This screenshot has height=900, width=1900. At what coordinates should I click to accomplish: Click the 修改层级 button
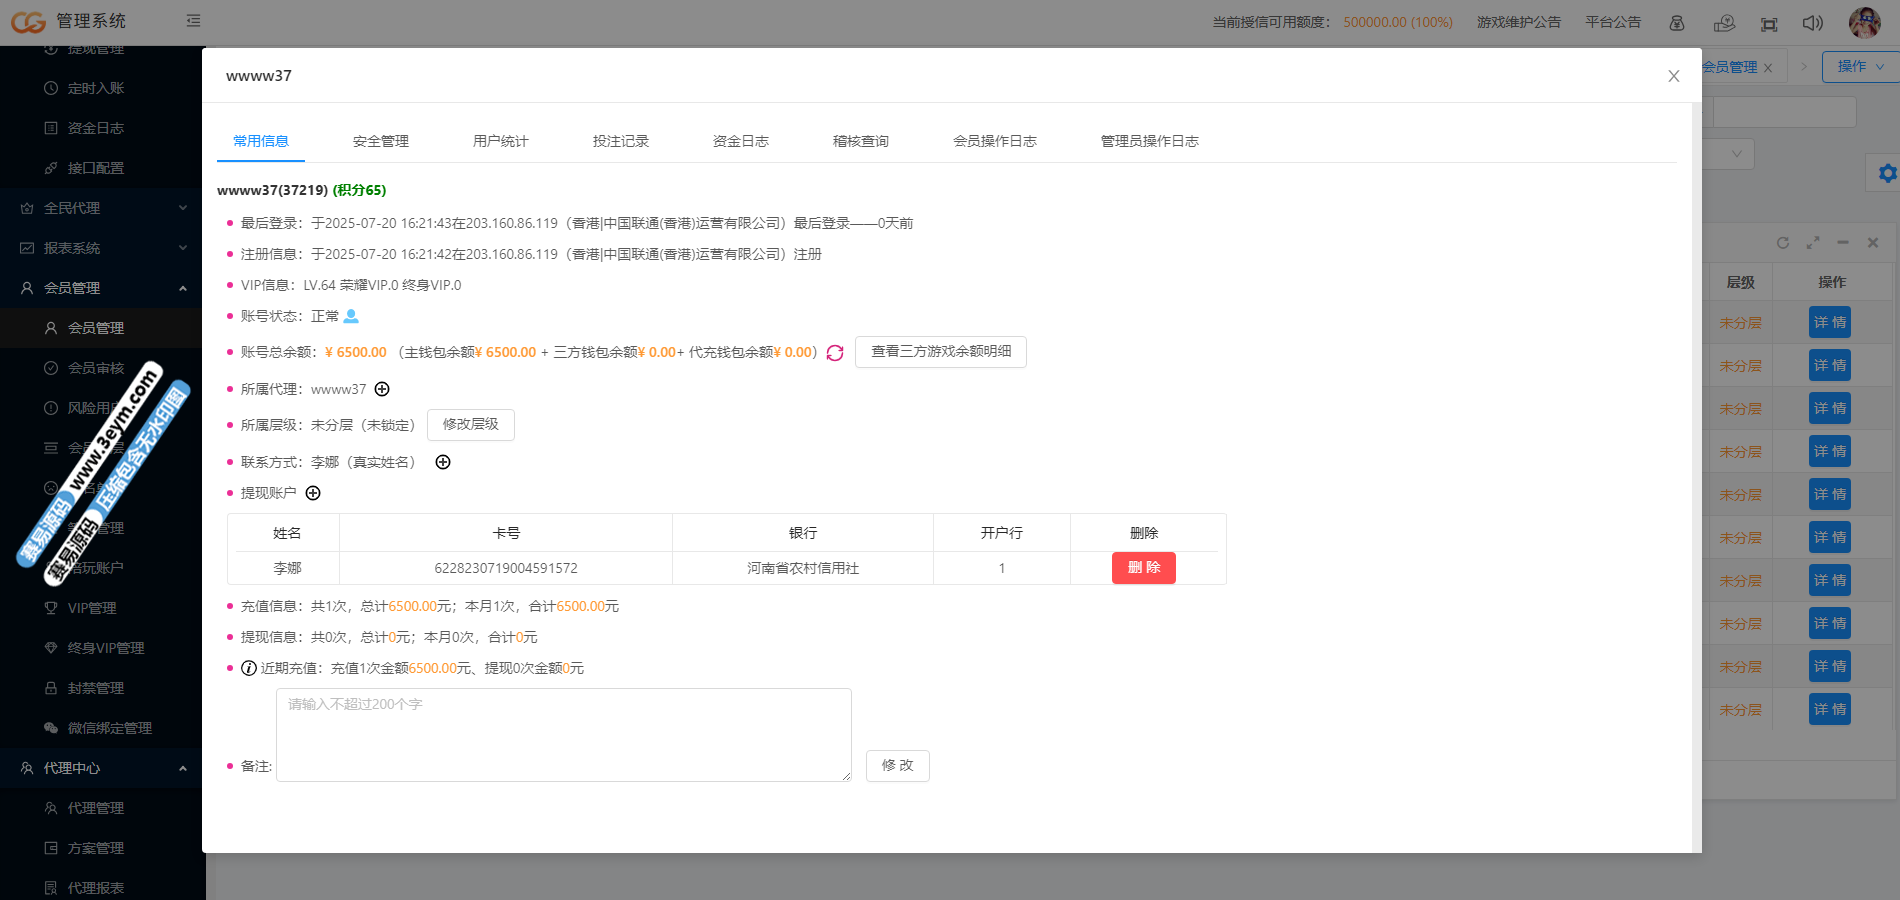pyautogui.click(x=470, y=425)
